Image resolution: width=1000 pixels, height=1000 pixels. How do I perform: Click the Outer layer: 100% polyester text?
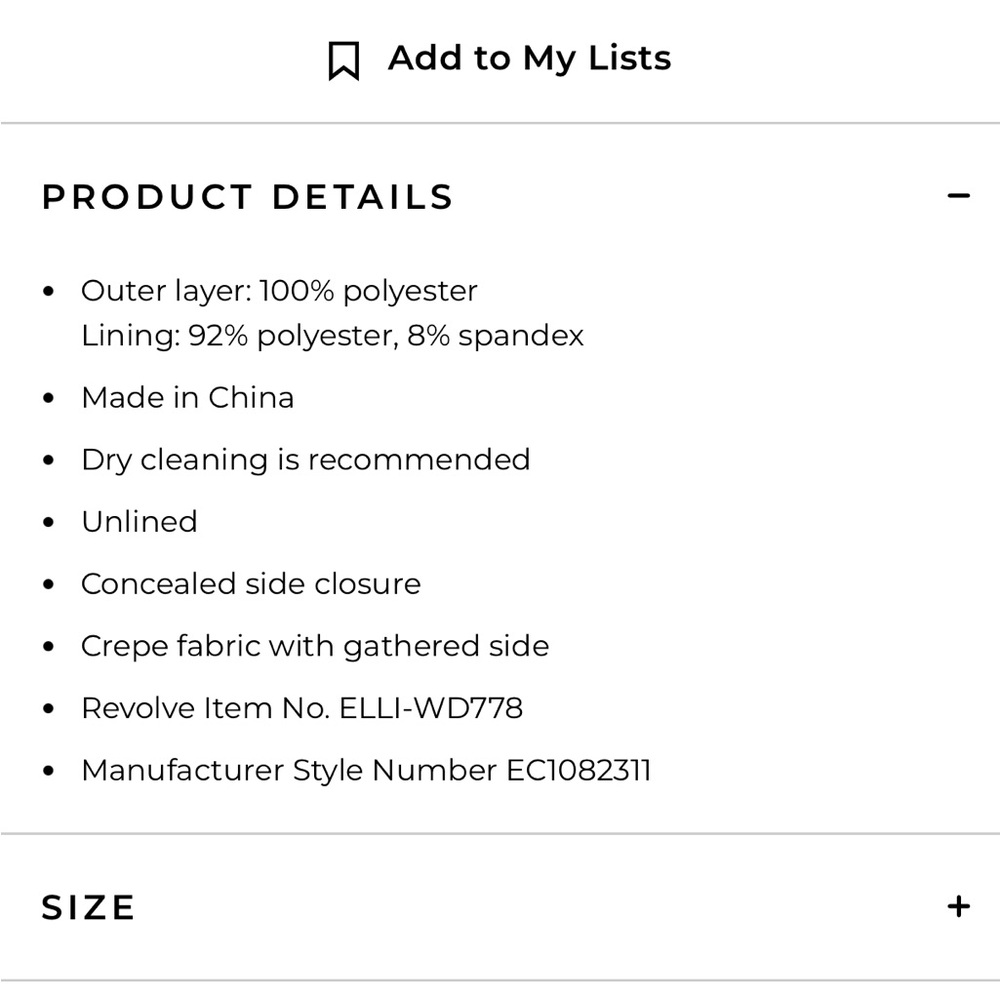coord(279,291)
